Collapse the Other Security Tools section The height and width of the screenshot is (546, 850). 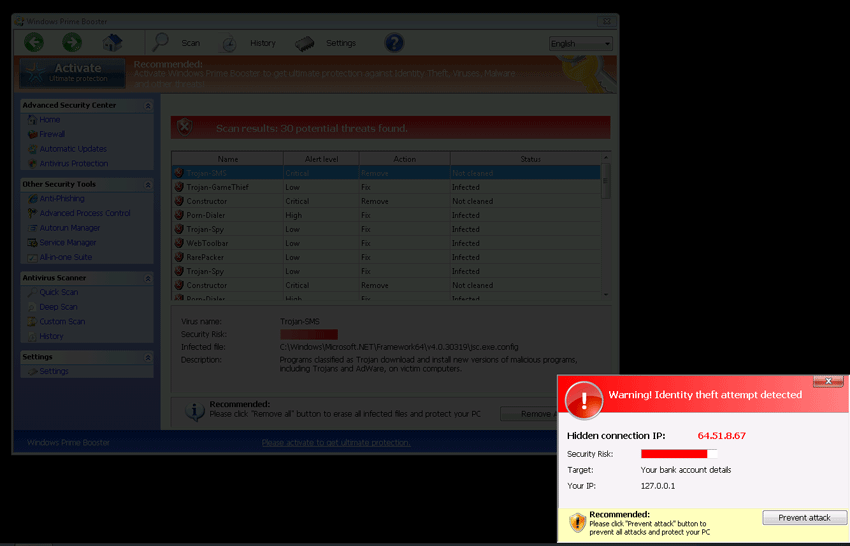pos(148,184)
